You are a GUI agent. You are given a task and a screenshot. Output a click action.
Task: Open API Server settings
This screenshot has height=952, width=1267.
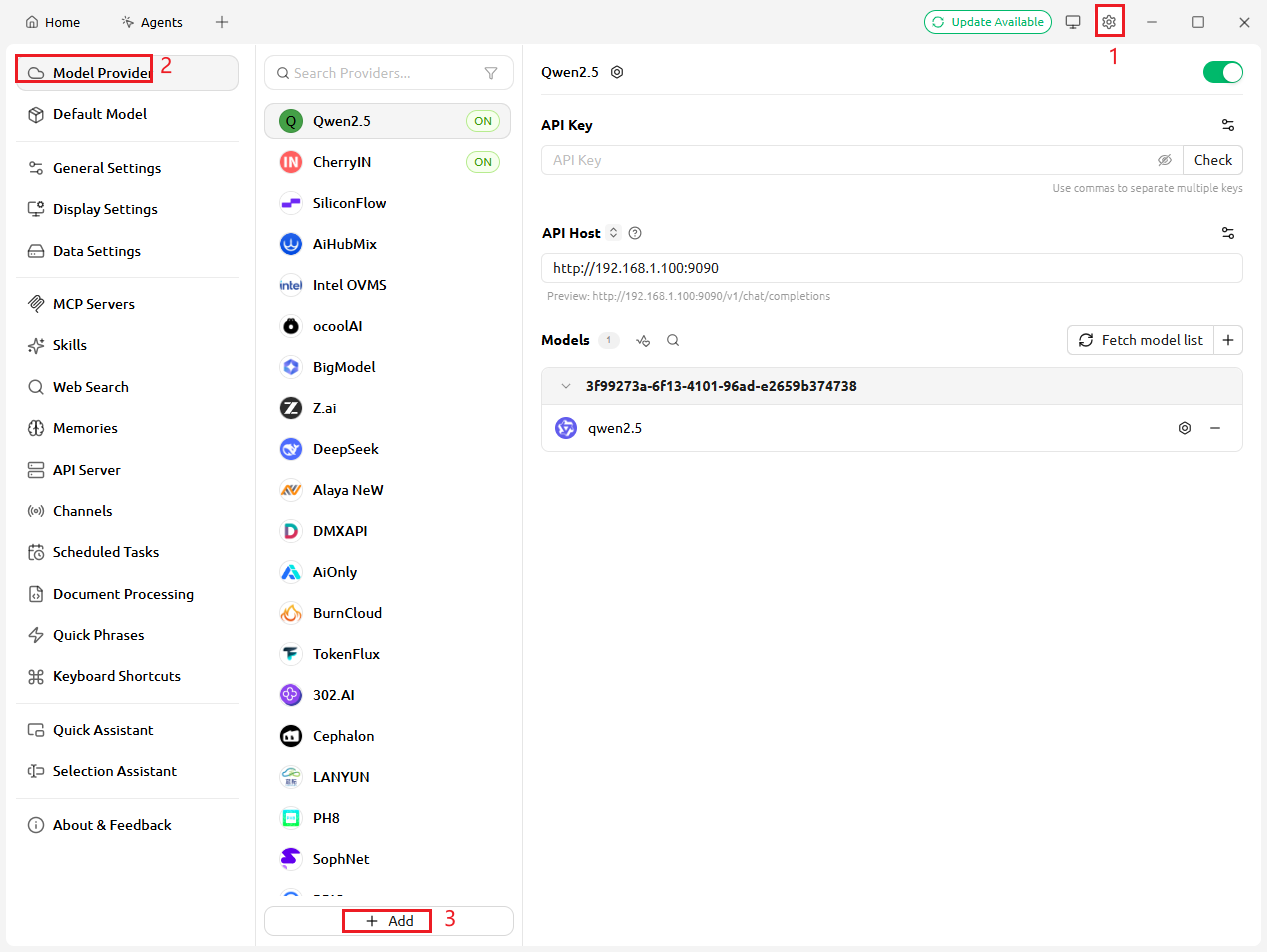128,470
